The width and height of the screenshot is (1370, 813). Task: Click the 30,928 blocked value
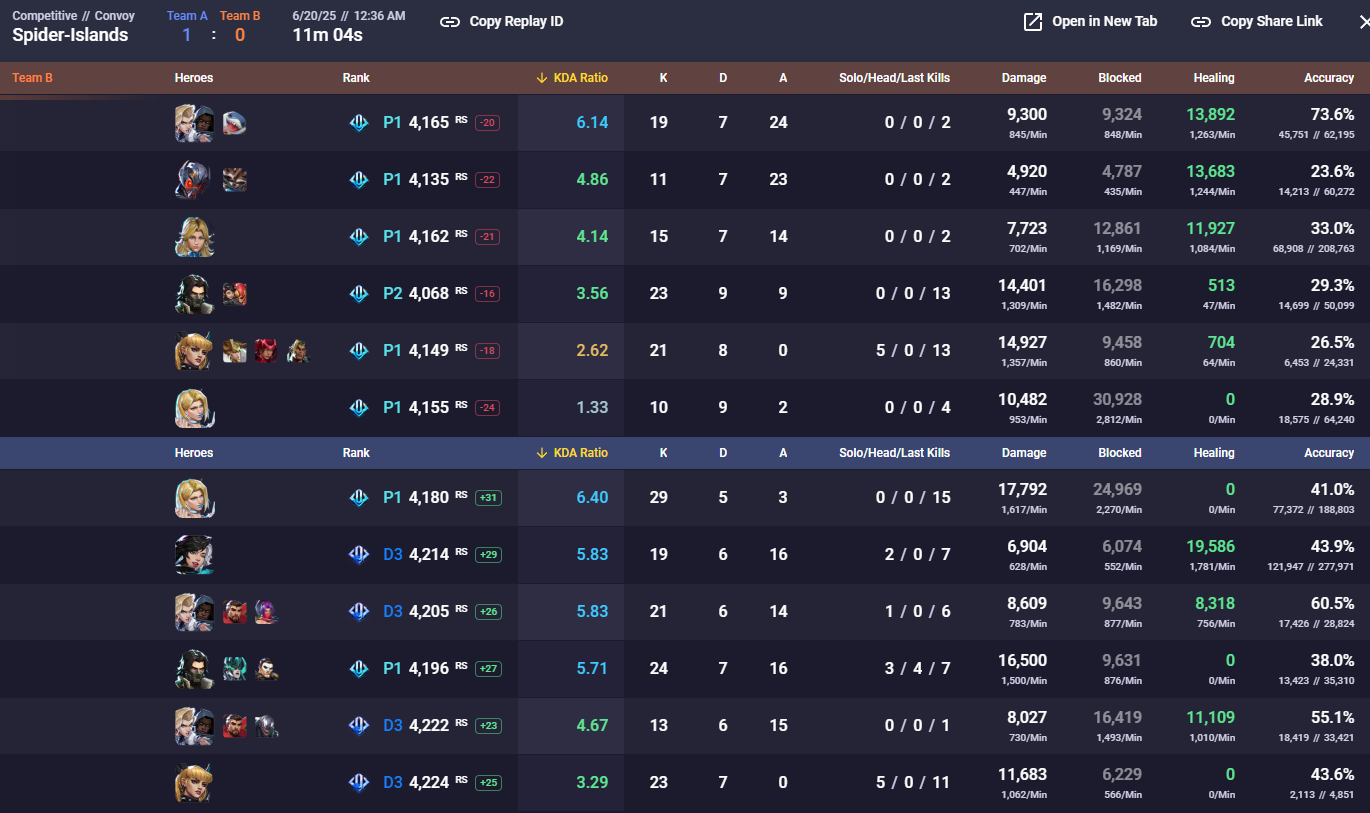tap(1117, 400)
